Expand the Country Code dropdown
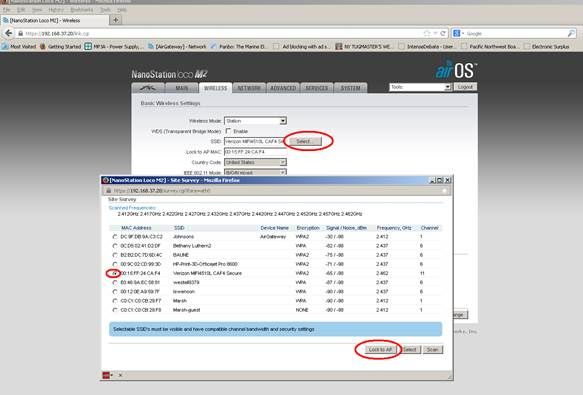The height and width of the screenshot is (395, 583). coord(255,163)
